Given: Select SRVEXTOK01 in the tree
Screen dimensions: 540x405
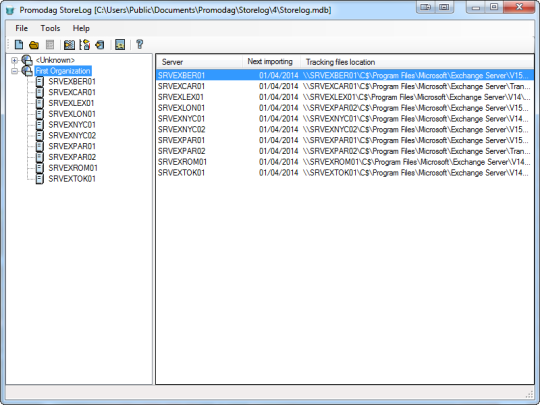Looking at the screenshot, I should [x=72, y=179].
